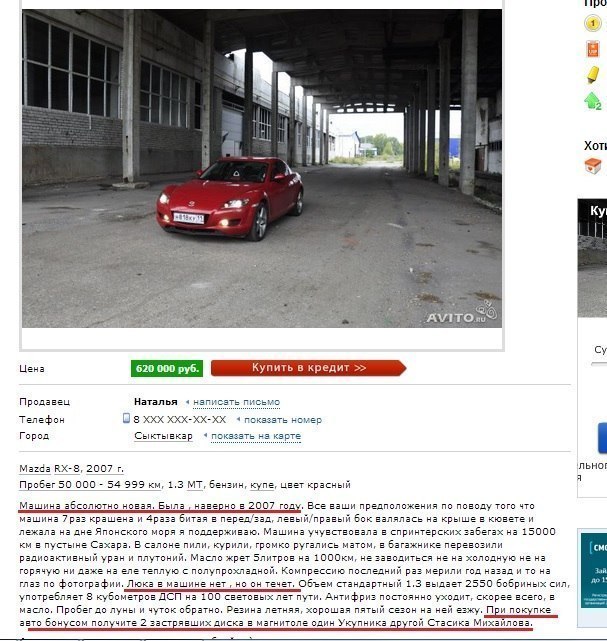Click the similar ad thumbnail in sidebar
Screen dimensions: 607x641
[592, 258]
